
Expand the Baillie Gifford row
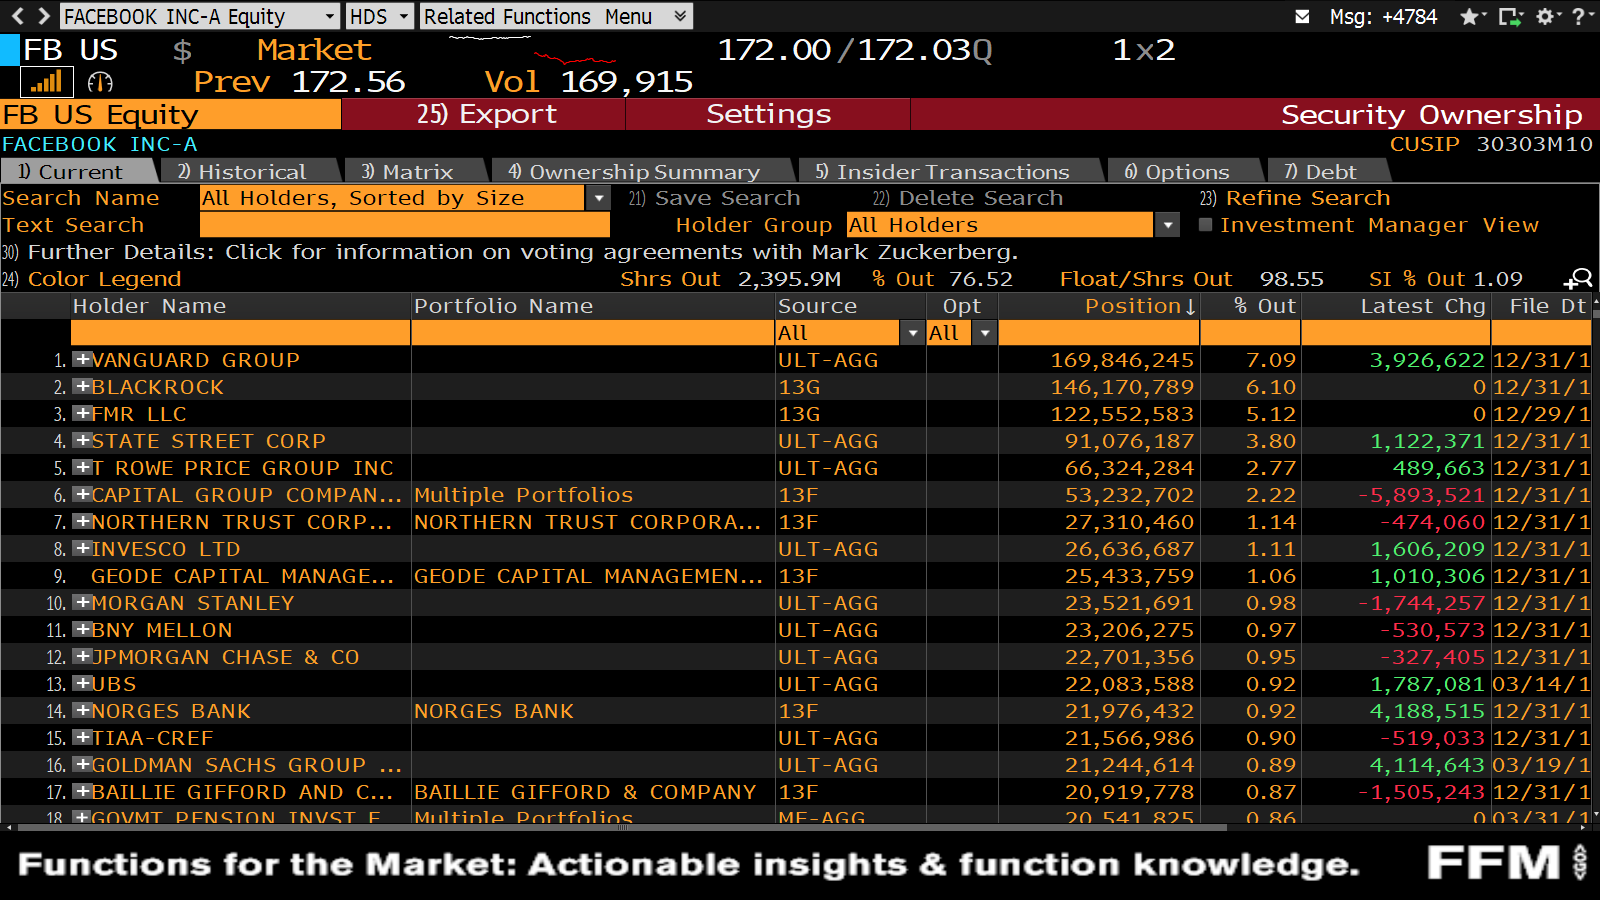click(82, 791)
